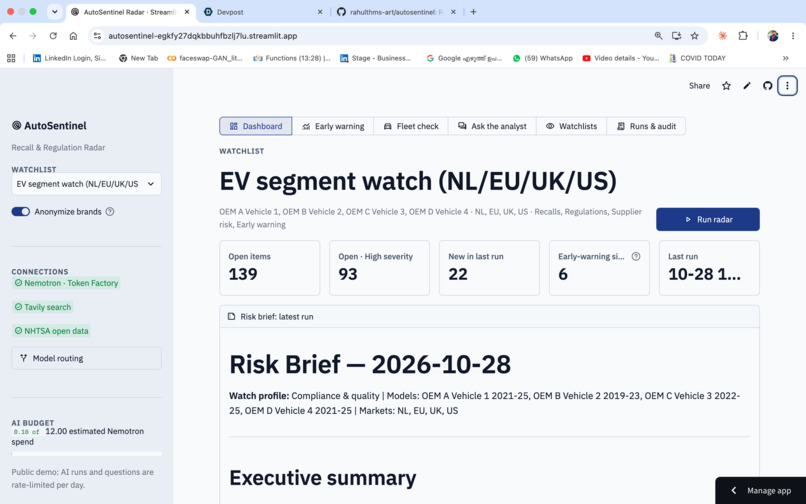Open the tab search dropdown arrow
The width and height of the screenshot is (806, 504).
click(x=54, y=11)
